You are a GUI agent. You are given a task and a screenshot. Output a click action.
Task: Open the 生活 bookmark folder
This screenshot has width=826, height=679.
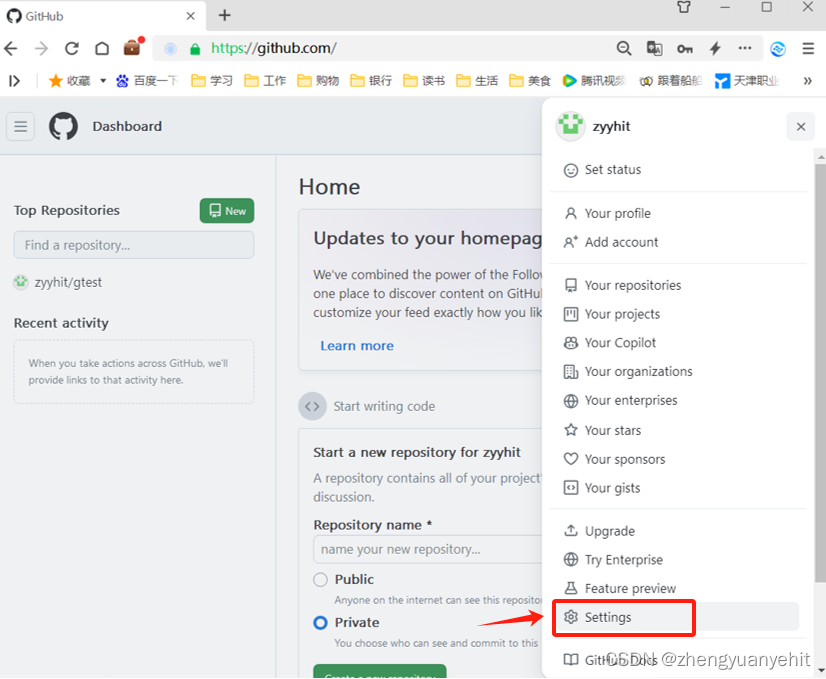click(x=477, y=81)
